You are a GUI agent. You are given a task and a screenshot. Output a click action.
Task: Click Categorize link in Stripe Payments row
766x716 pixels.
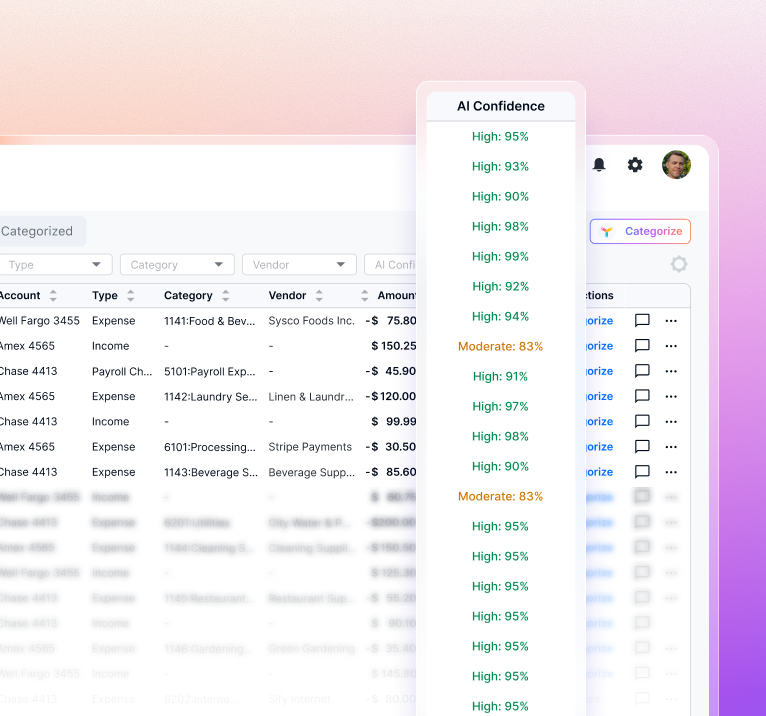599,447
